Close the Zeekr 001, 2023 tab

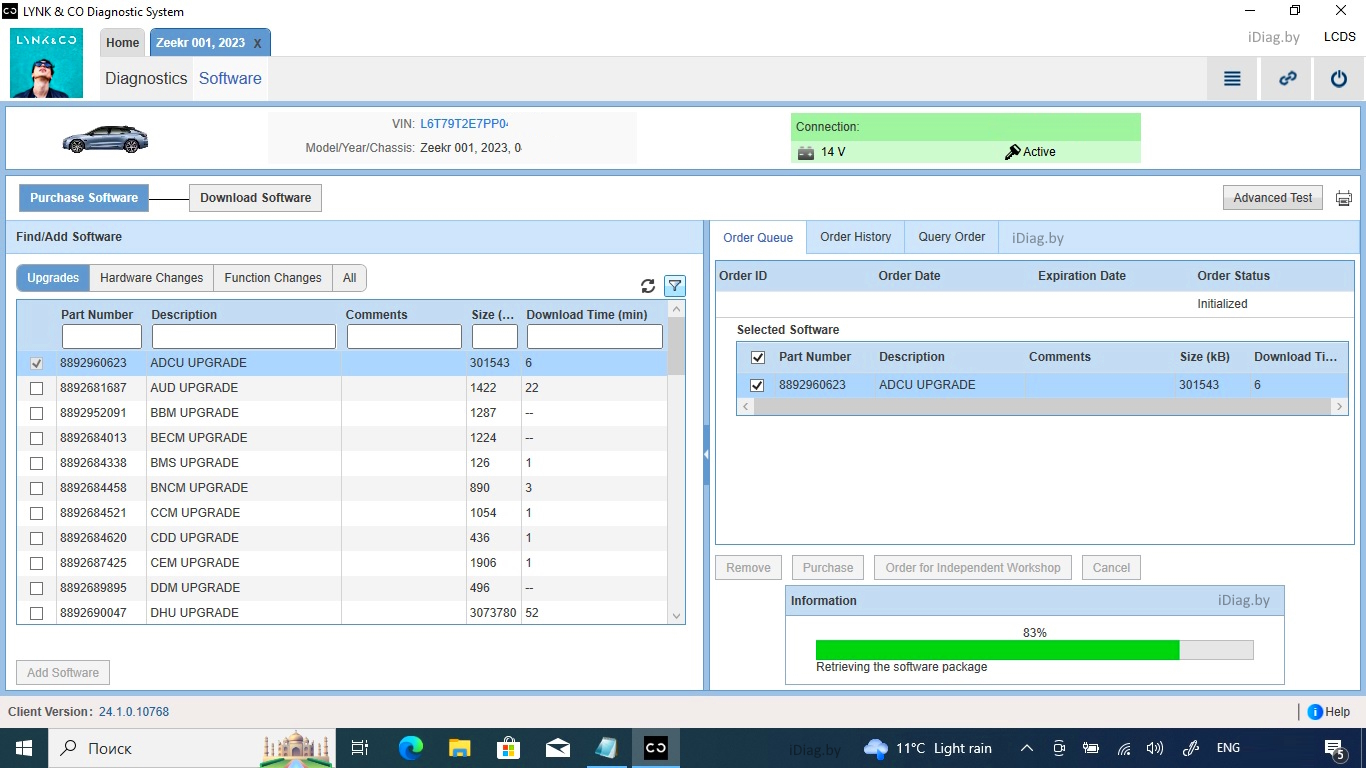coord(257,44)
